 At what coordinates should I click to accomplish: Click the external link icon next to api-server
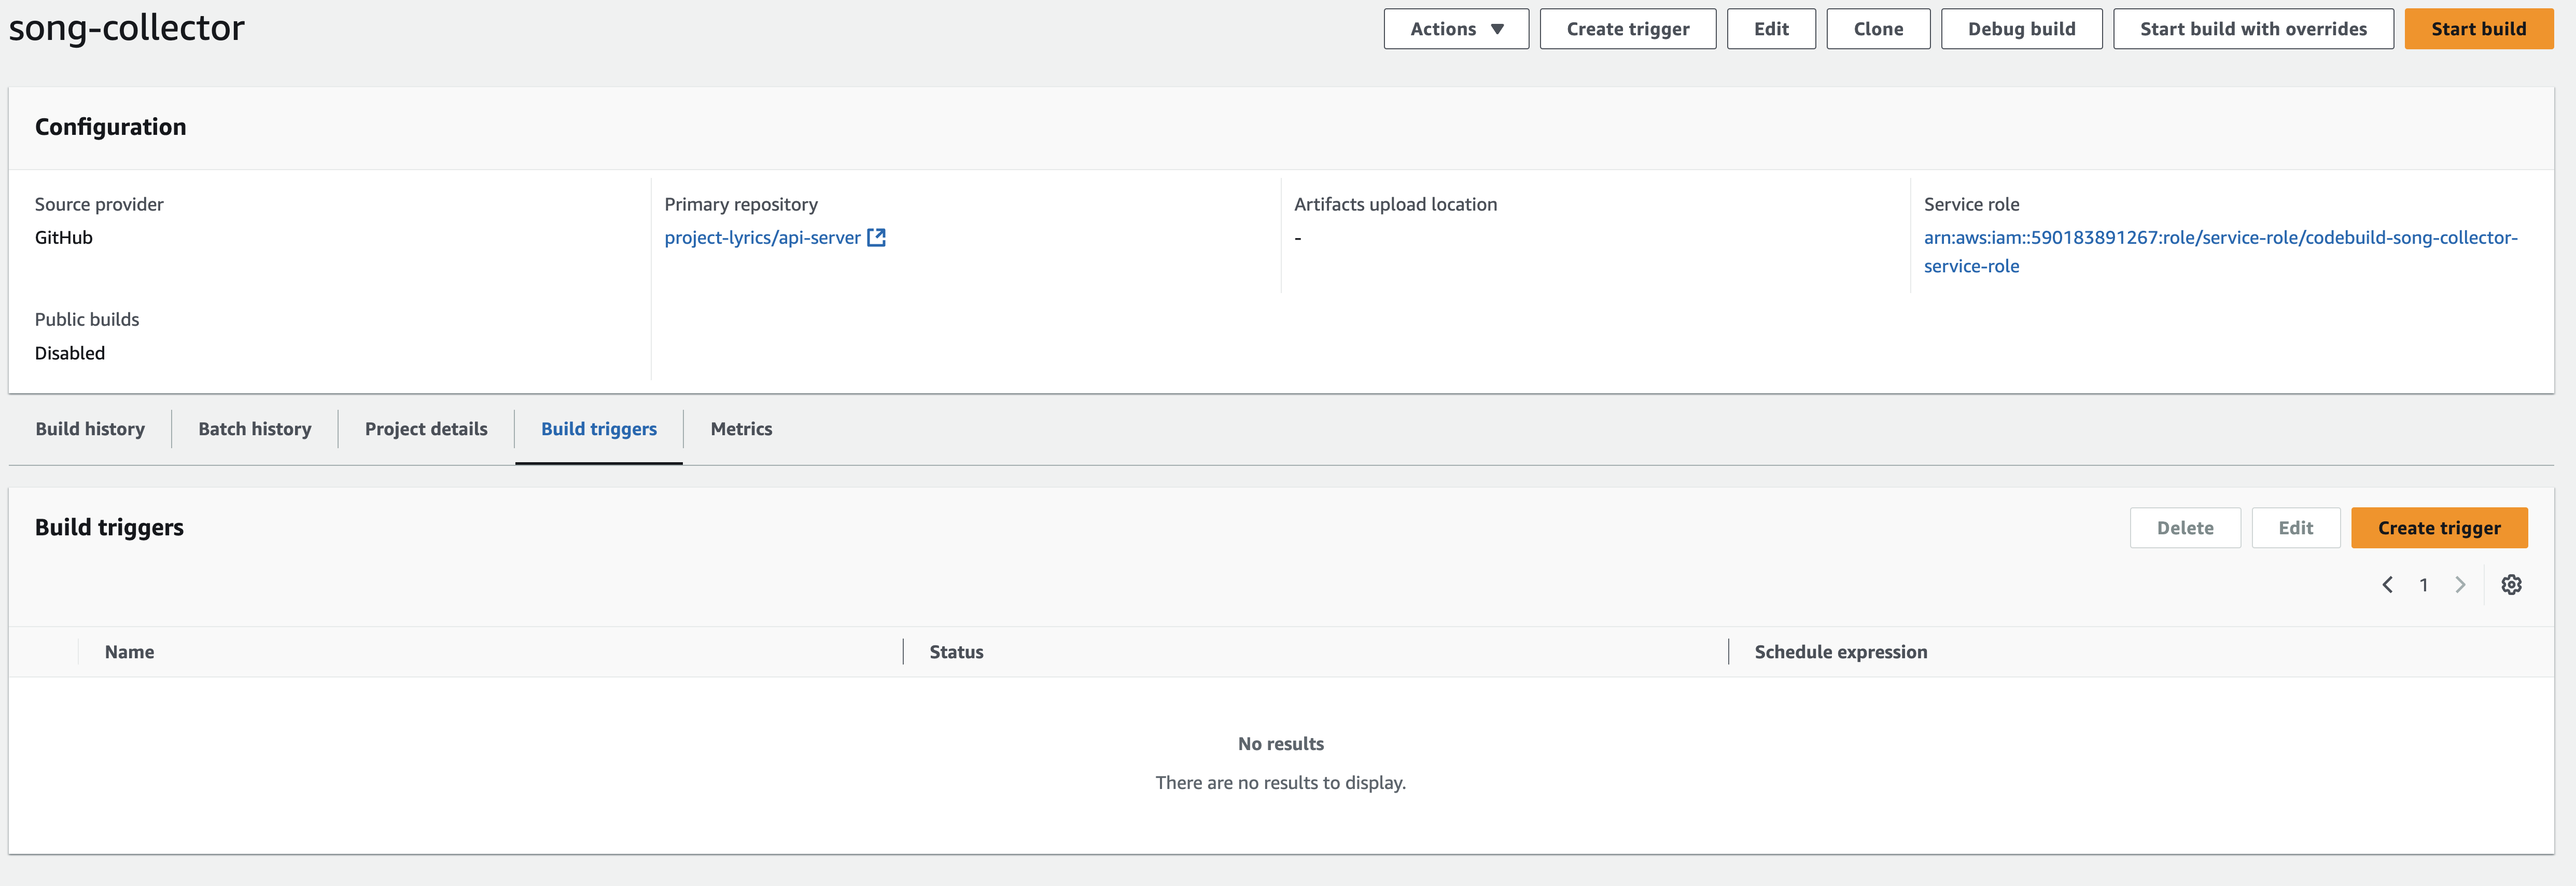876,238
